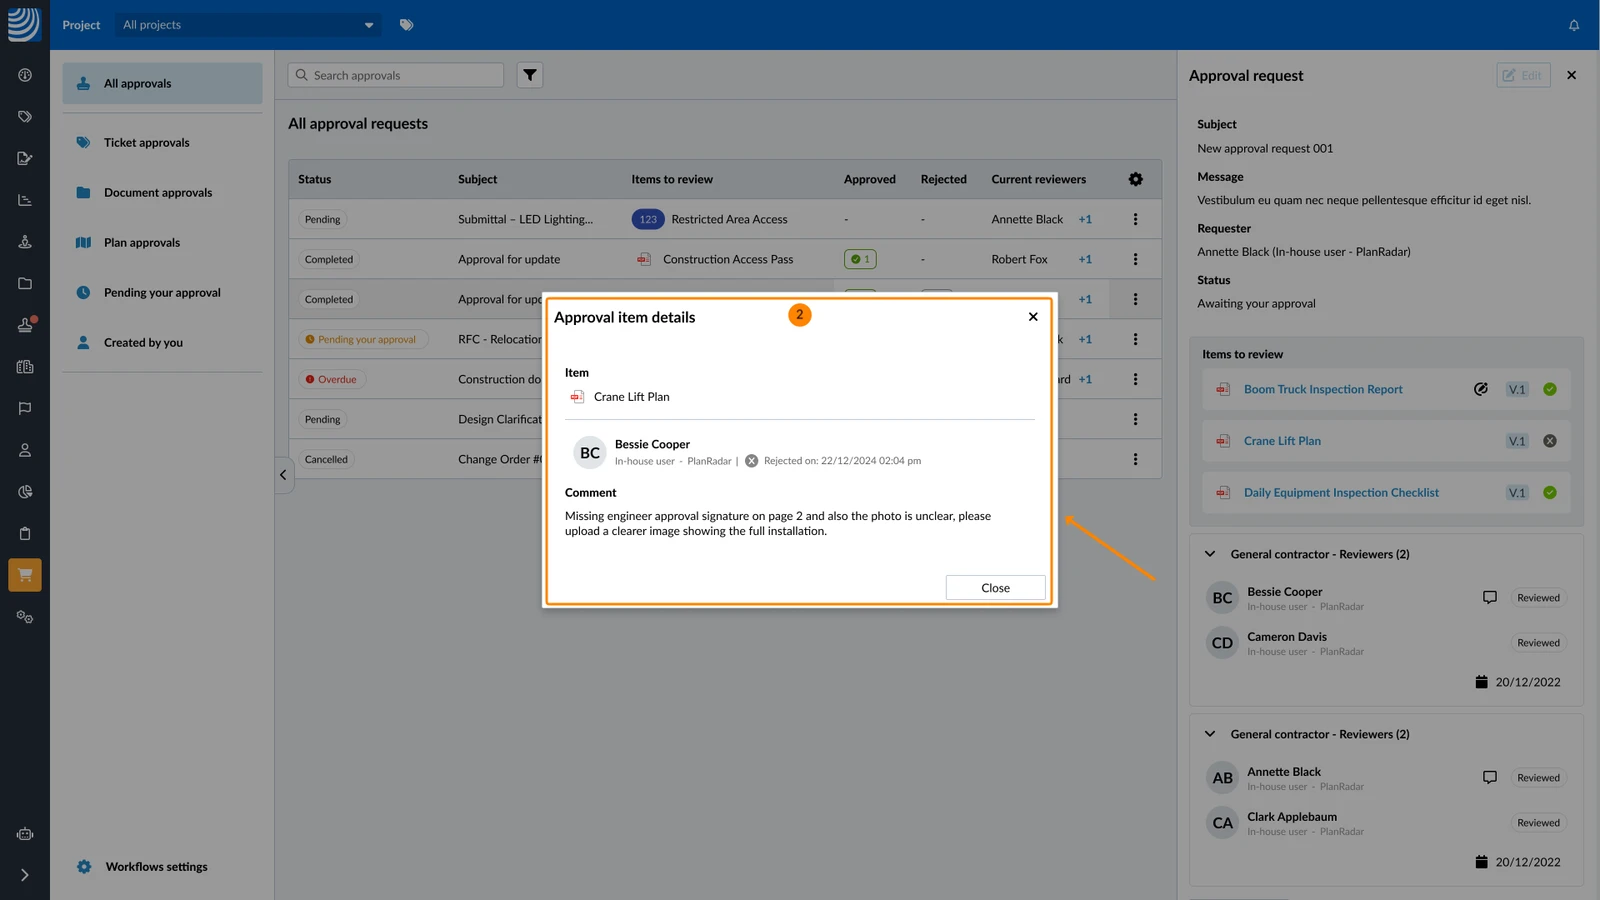This screenshot has height=900, width=1600.
Task: Open the table column settings gear
Action: (1135, 179)
